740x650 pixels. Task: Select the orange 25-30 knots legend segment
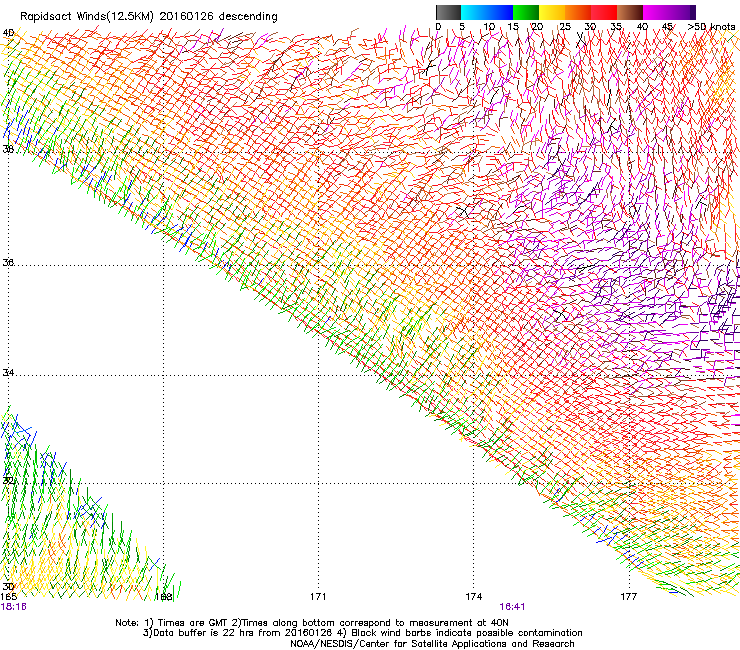click(578, 12)
